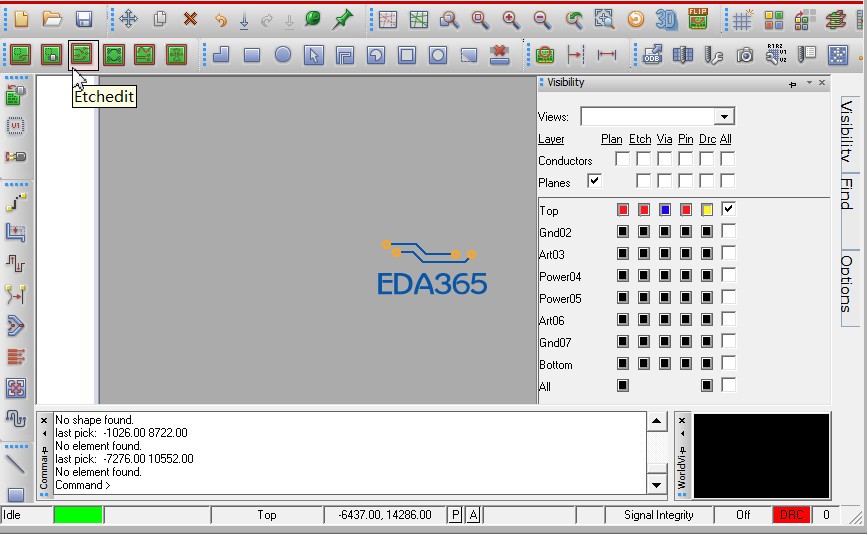Activate the Etchedit application mode
The width and height of the screenshot is (867, 534).
(83, 55)
